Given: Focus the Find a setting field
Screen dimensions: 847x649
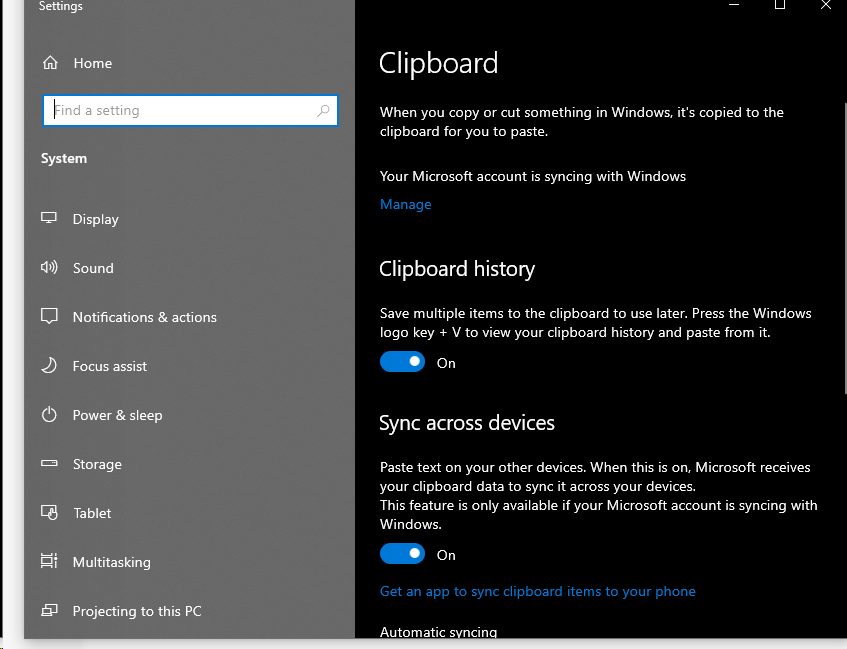Looking at the screenshot, I should pyautogui.click(x=190, y=111).
